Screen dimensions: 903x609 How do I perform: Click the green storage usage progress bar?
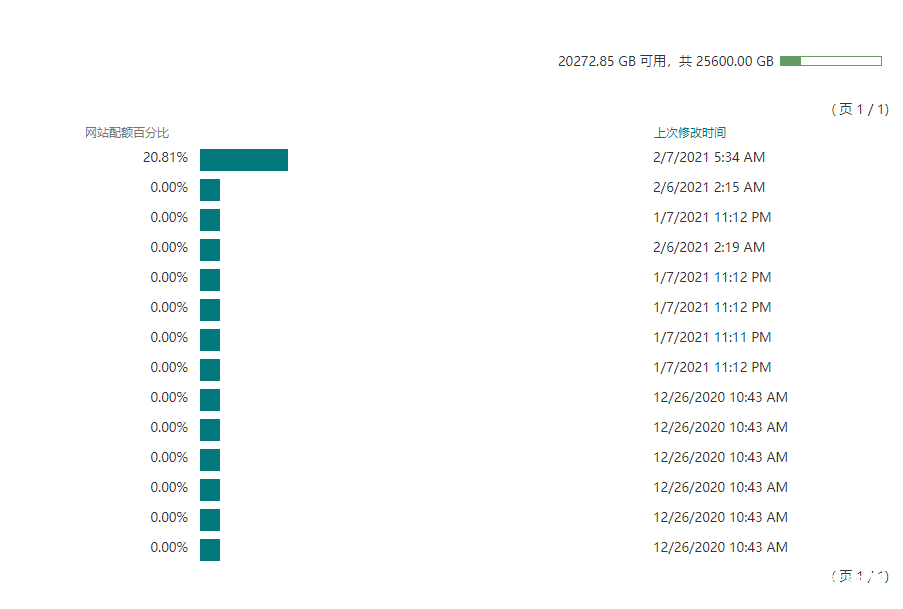click(830, 61)
